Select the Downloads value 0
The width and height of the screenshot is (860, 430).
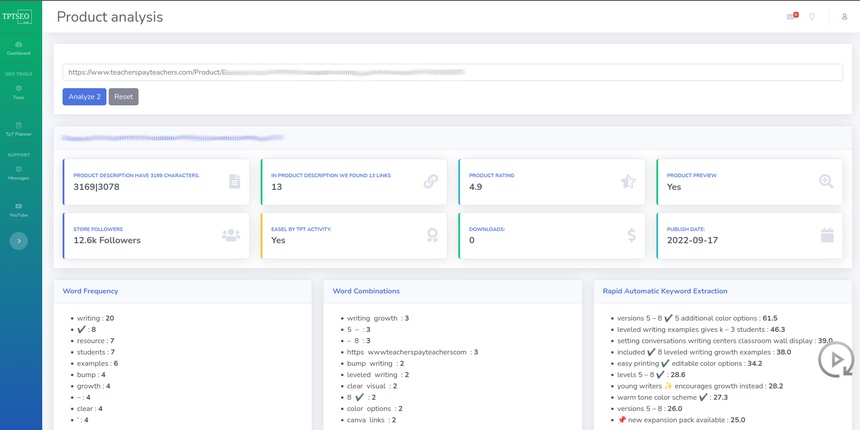pyautogui.click(x=472, y=240)
